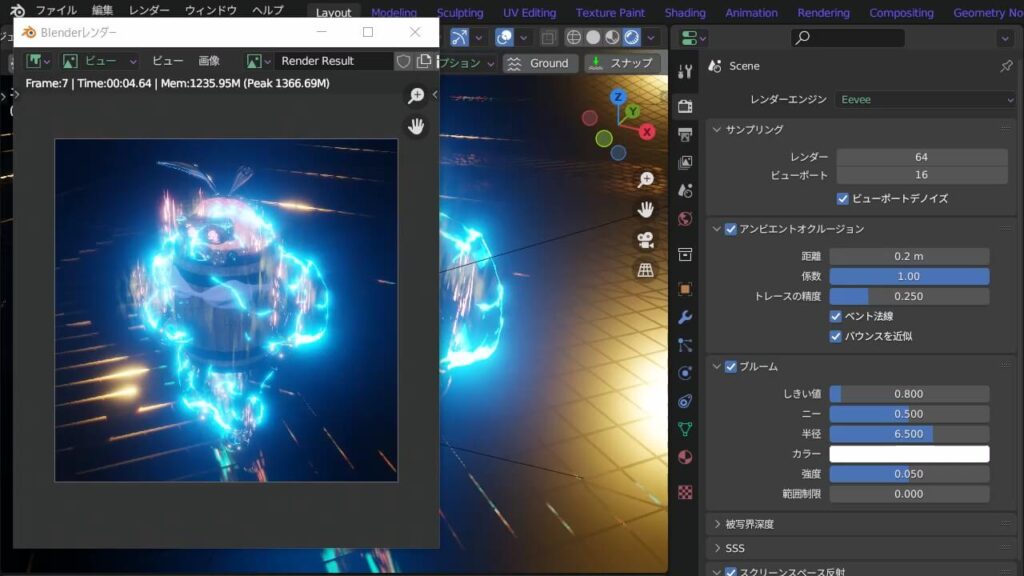This screenshot has width=1024, height=576.
Task: Open properties editor type dropdown
Action: 693,38
